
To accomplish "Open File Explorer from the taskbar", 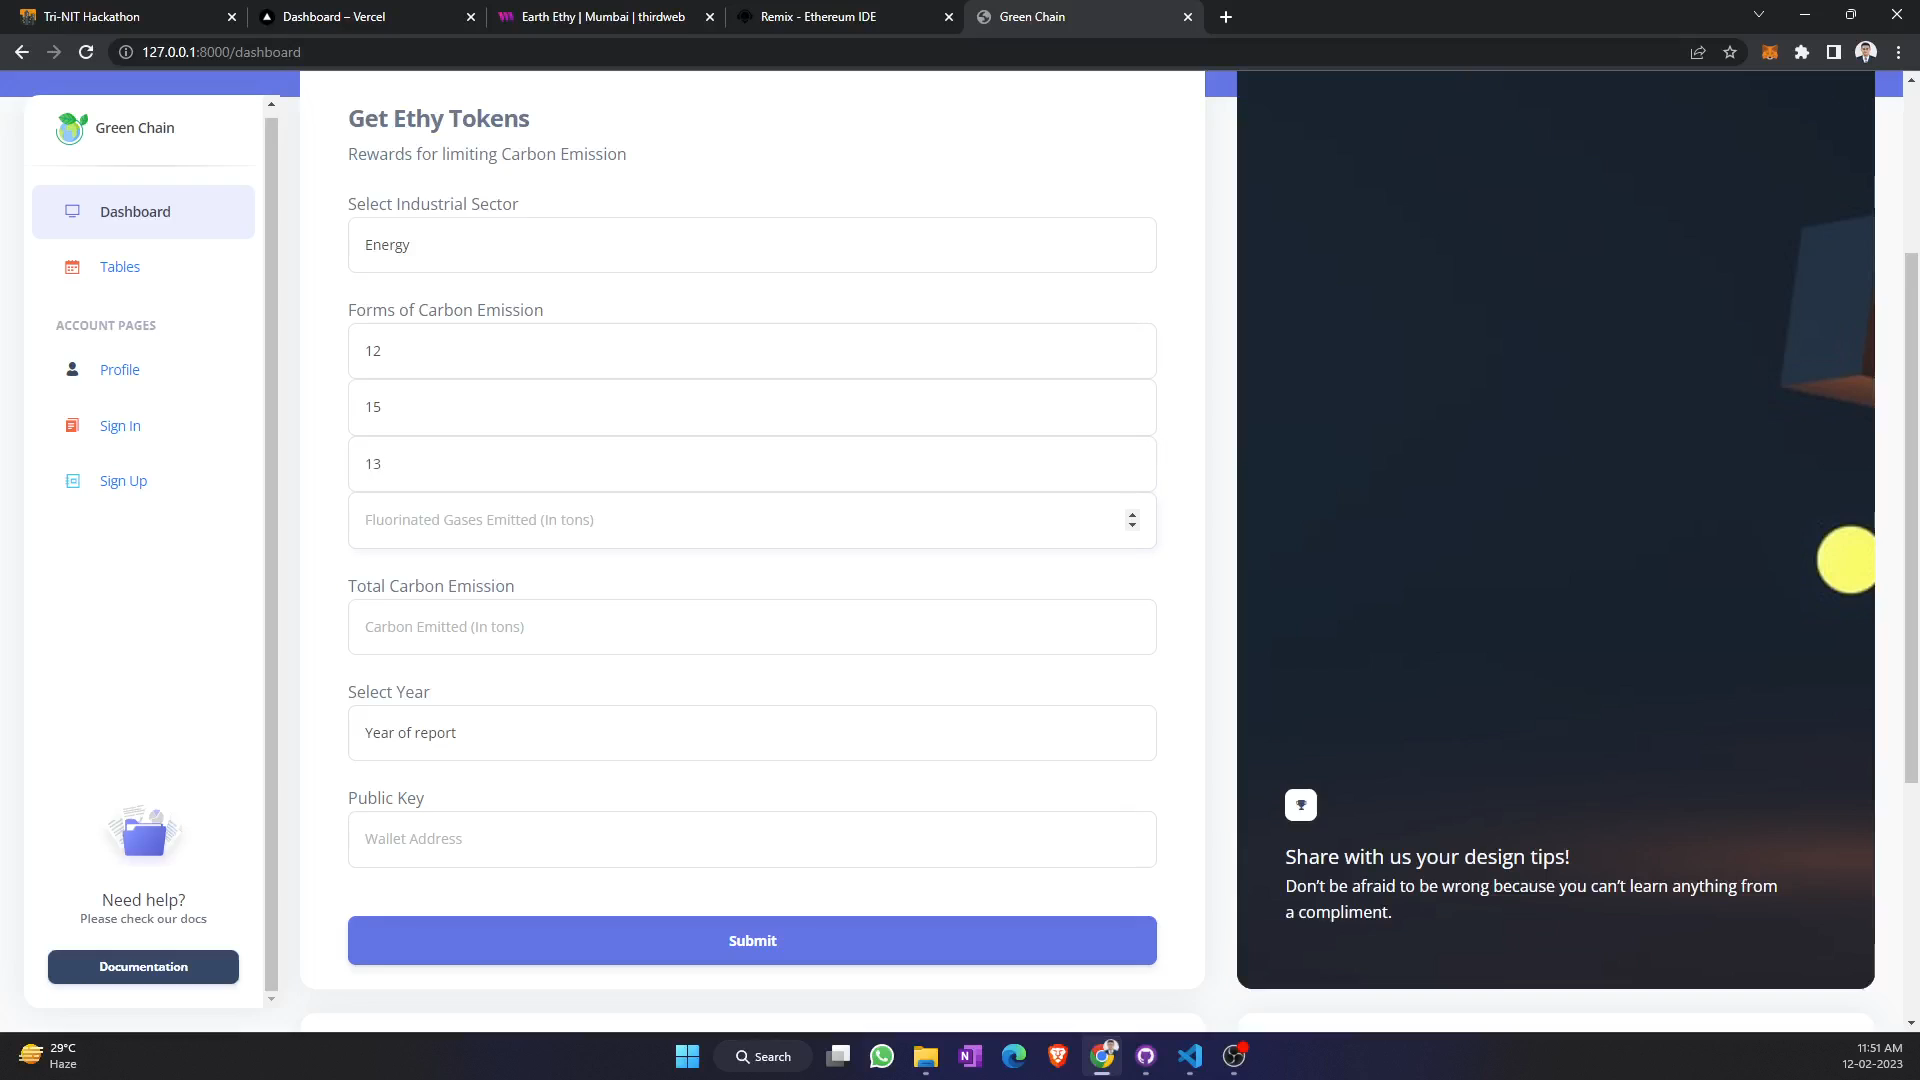I will click(x=925, y=1056).
